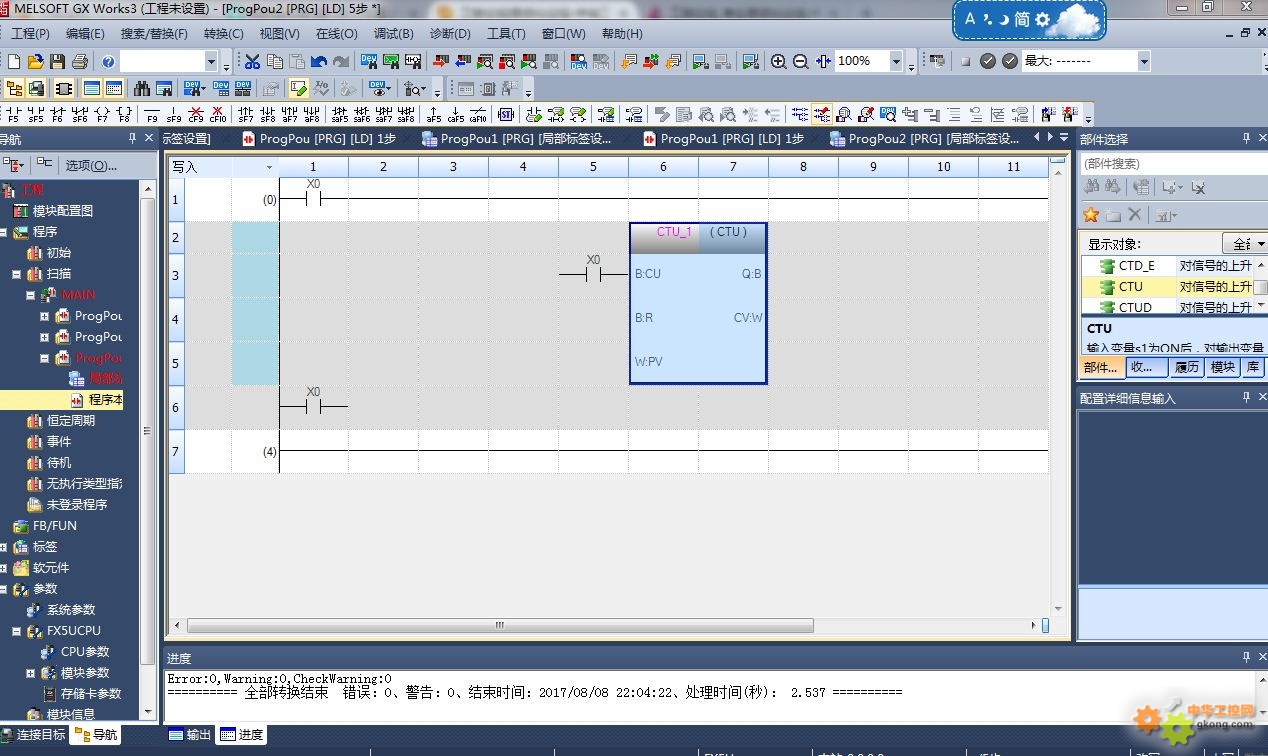Insert rising pulse contact sF7

point(246,114)
